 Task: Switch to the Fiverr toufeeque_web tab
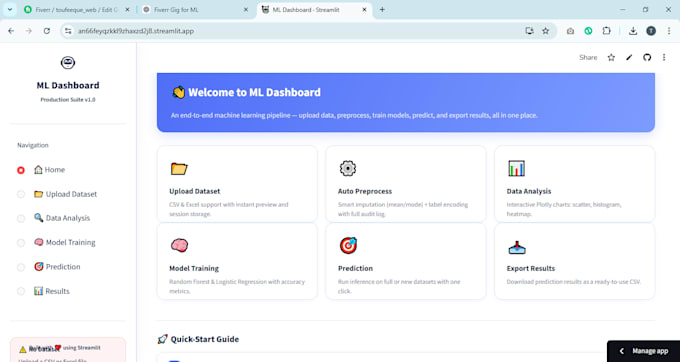tap(76, 10)
